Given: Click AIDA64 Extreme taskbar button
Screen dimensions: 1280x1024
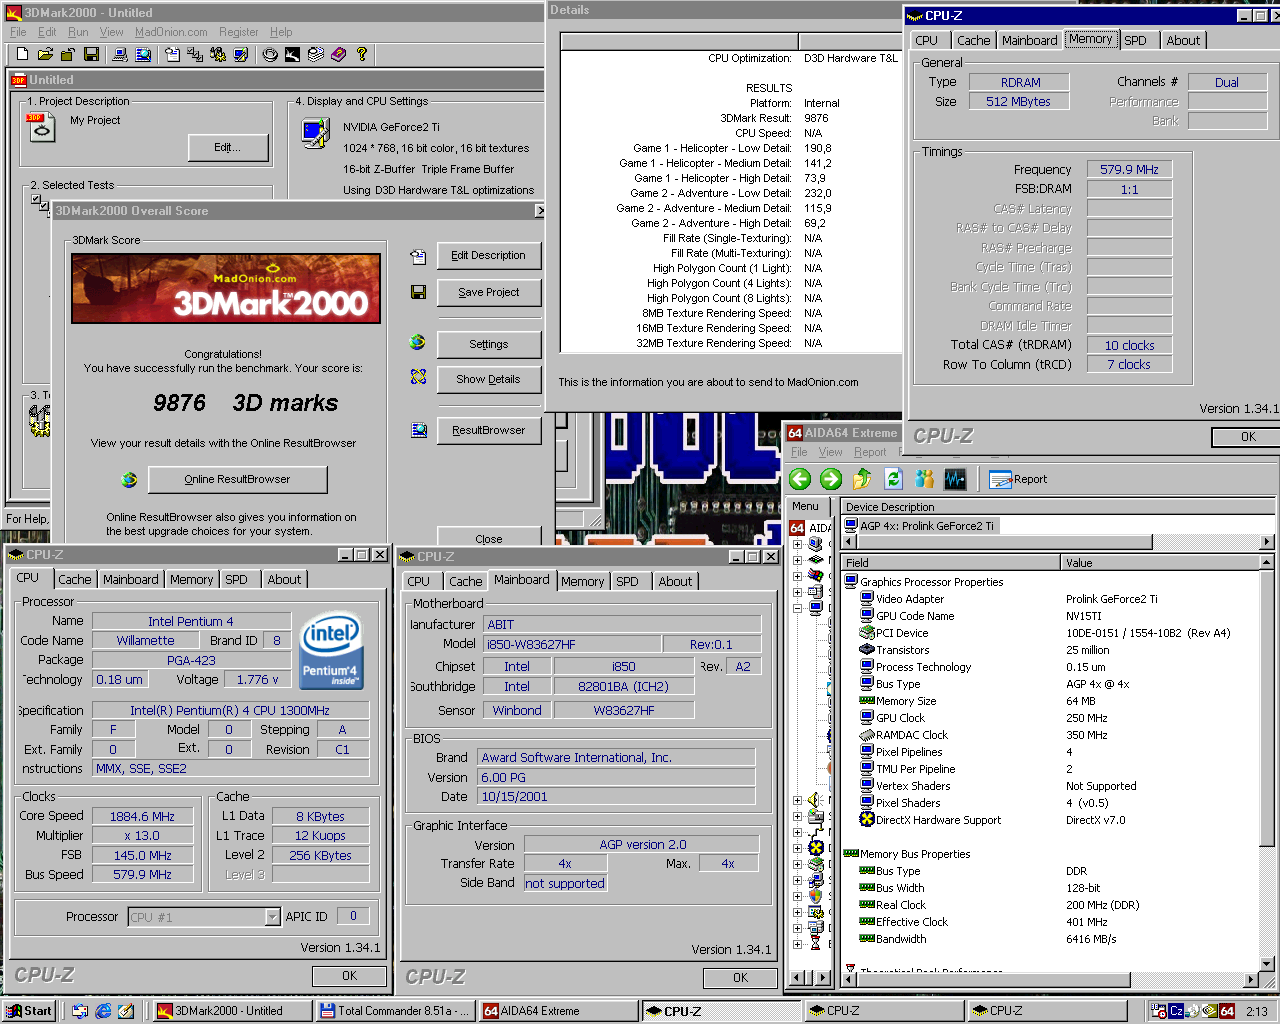Looking at the screenshot, I should click(x=558, y=1011).
